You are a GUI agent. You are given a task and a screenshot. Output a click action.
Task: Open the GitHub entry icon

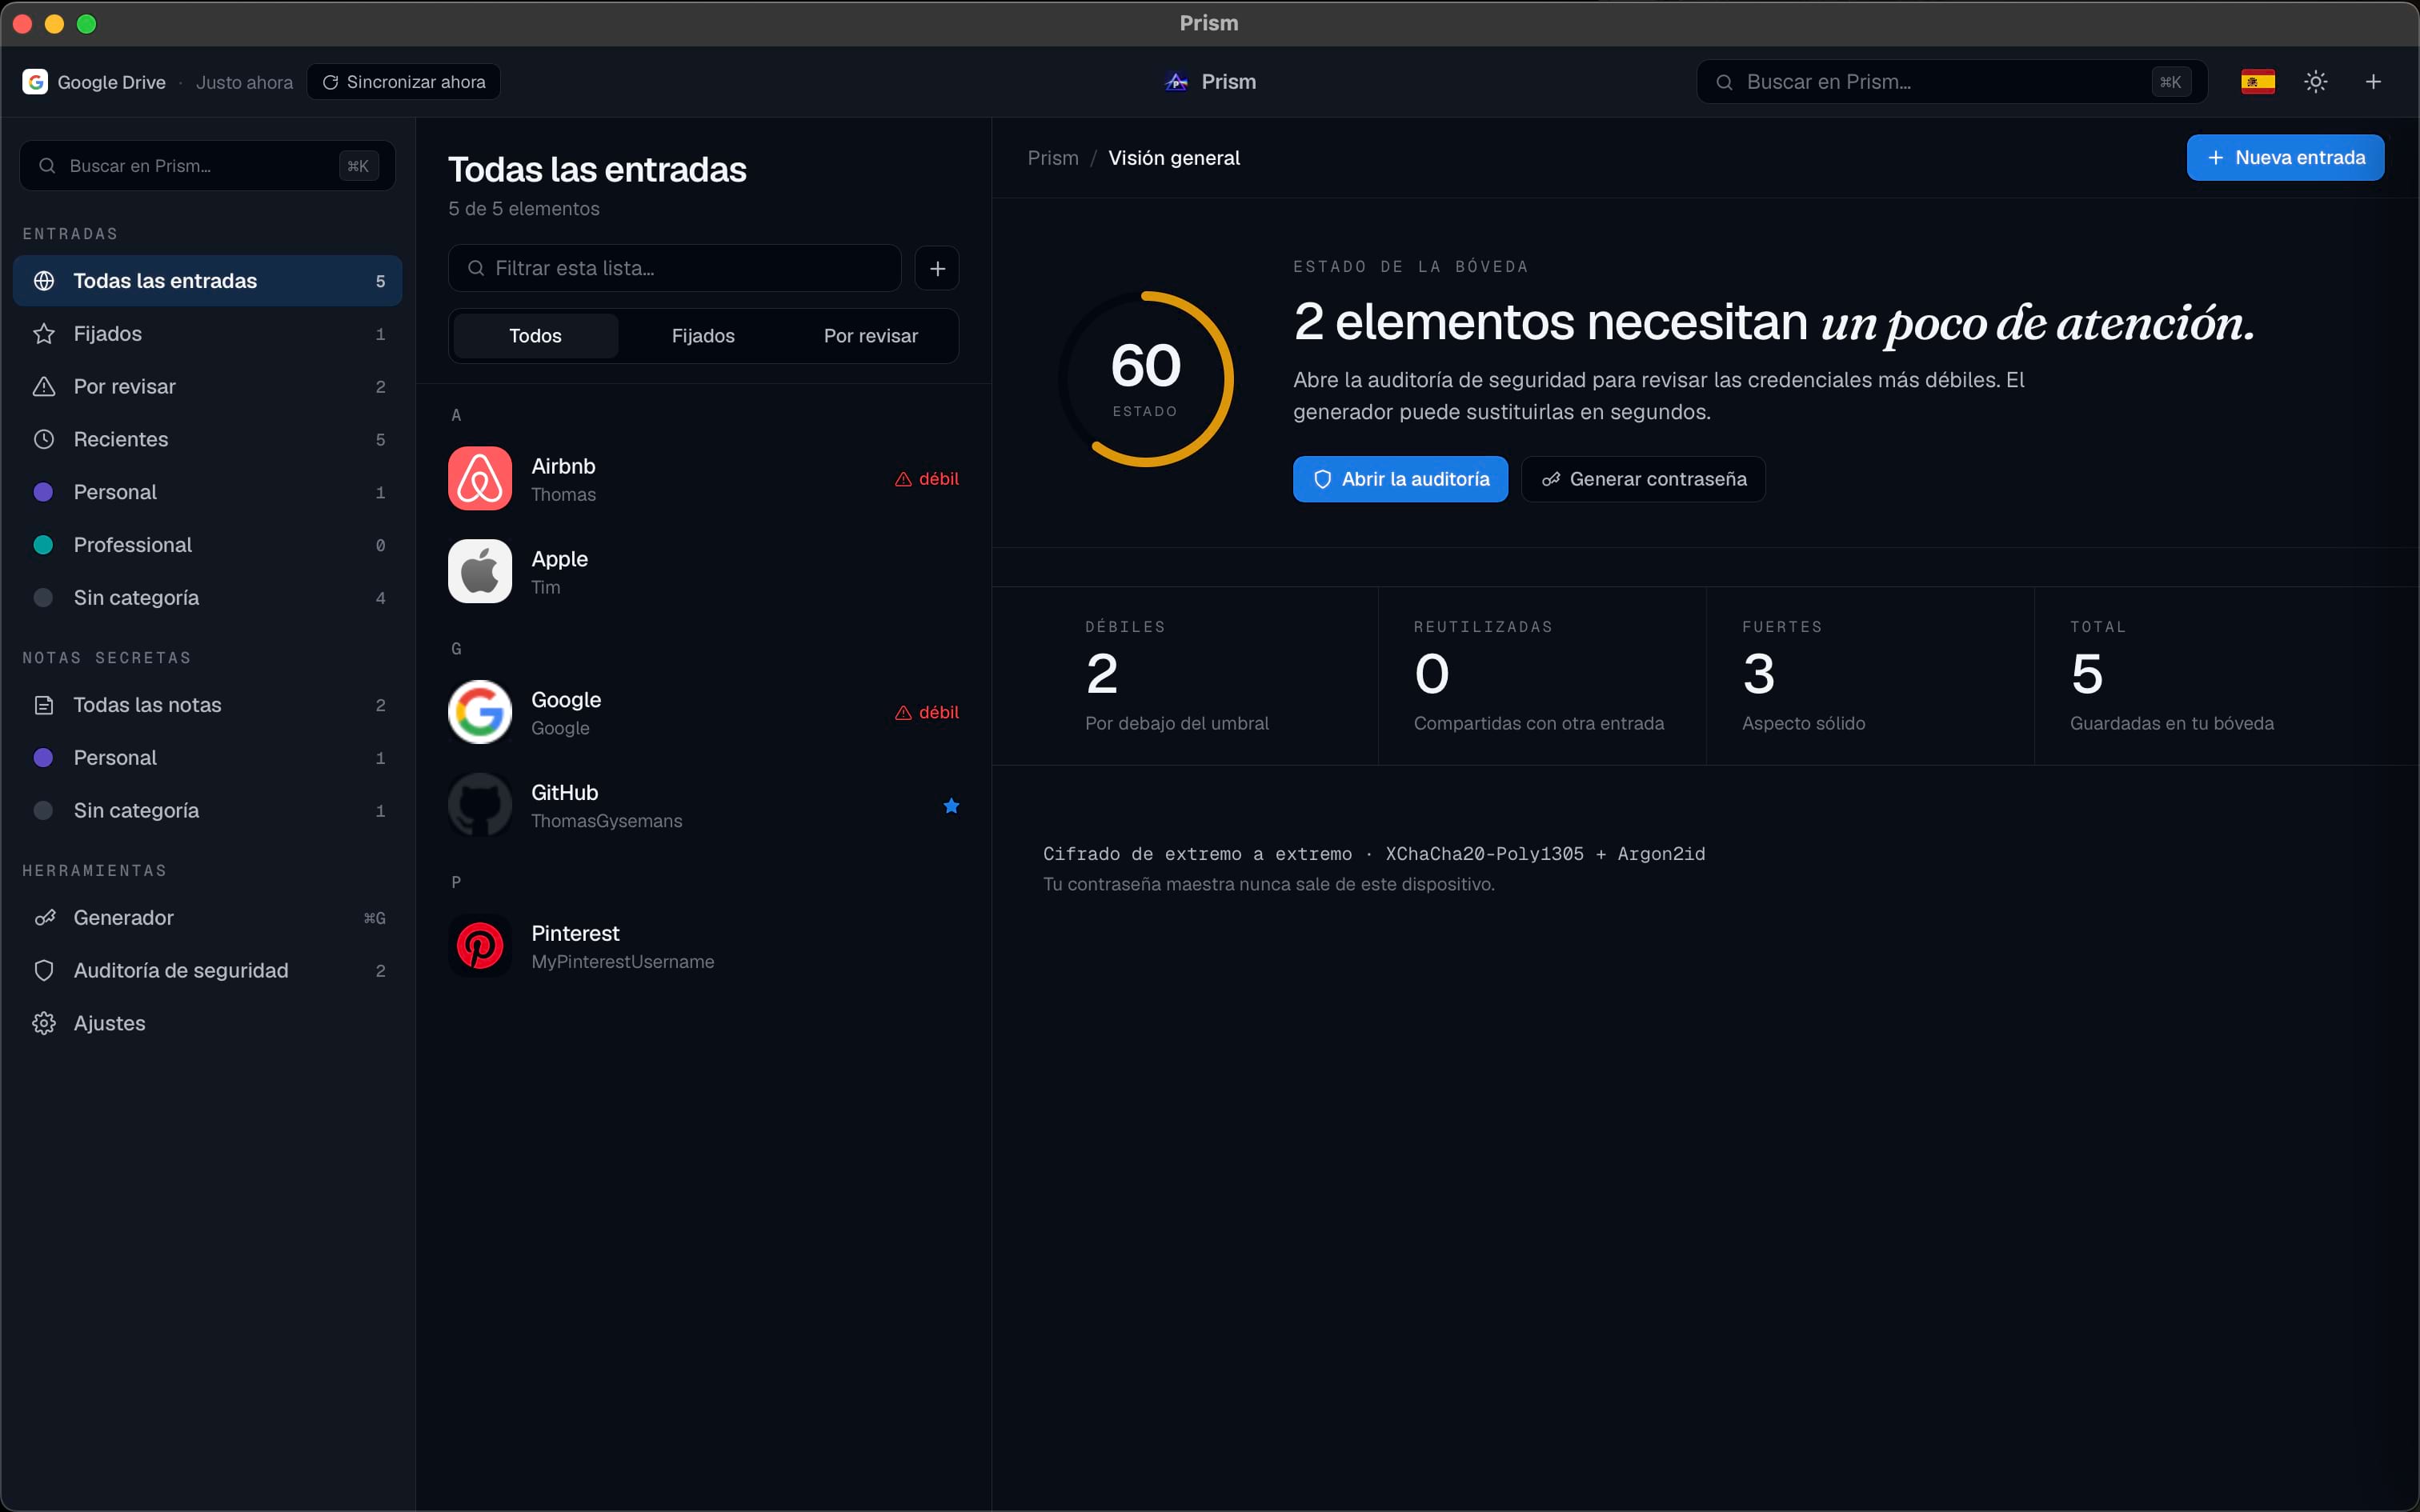480,805
